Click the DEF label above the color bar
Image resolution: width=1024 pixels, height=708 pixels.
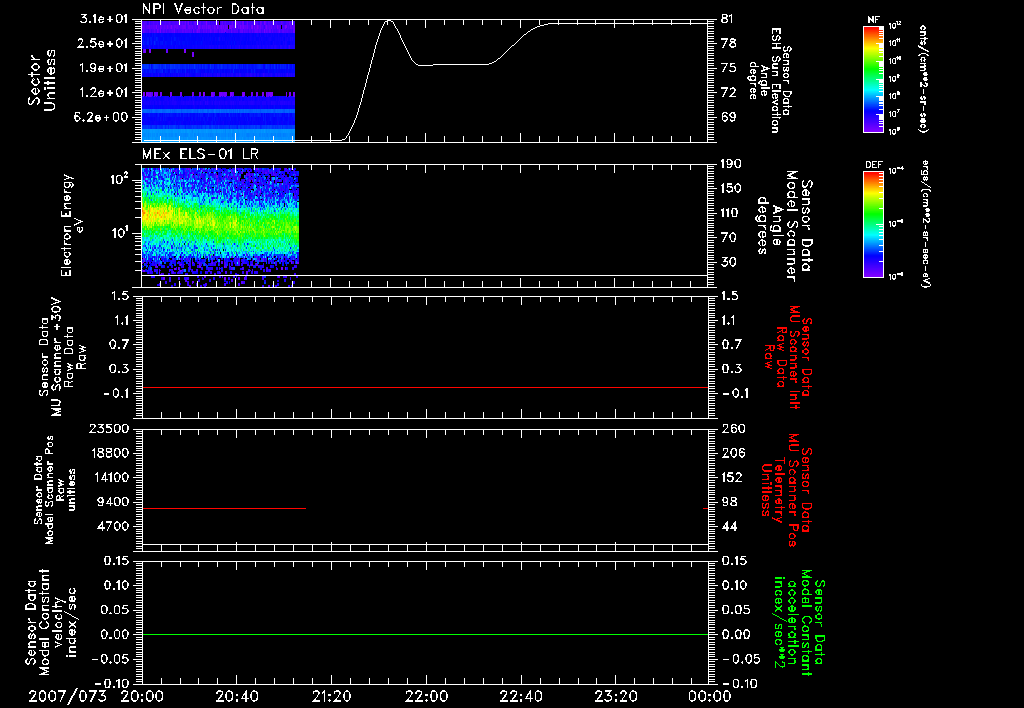tap(873, 165)
